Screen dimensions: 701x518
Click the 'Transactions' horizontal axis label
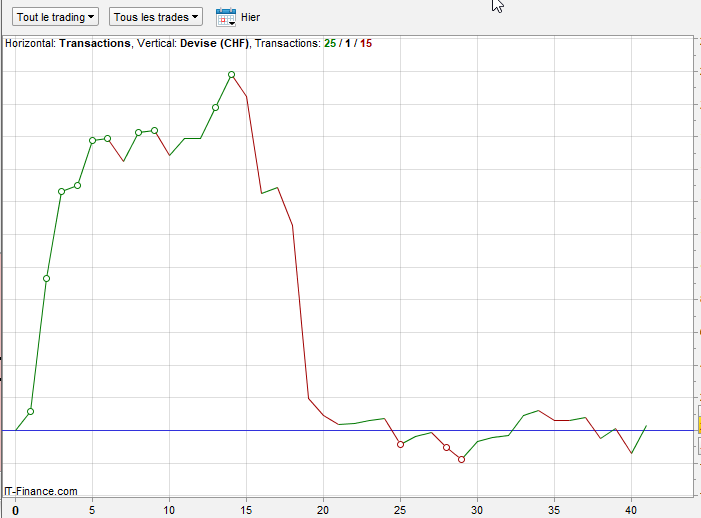(95, 43)
